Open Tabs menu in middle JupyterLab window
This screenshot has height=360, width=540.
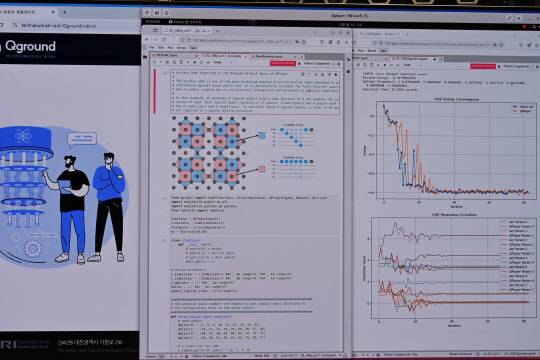[194, 48]
